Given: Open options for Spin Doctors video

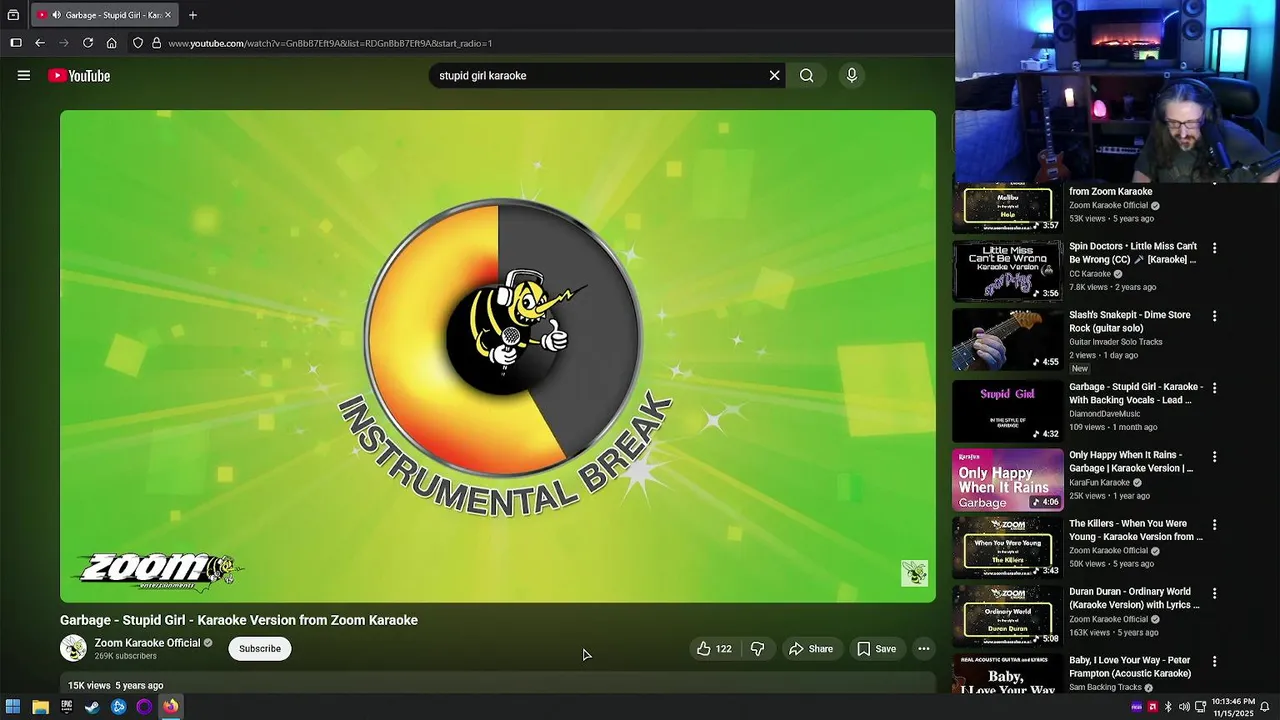Looking at the screenshot, I should tap(1215, 248).
